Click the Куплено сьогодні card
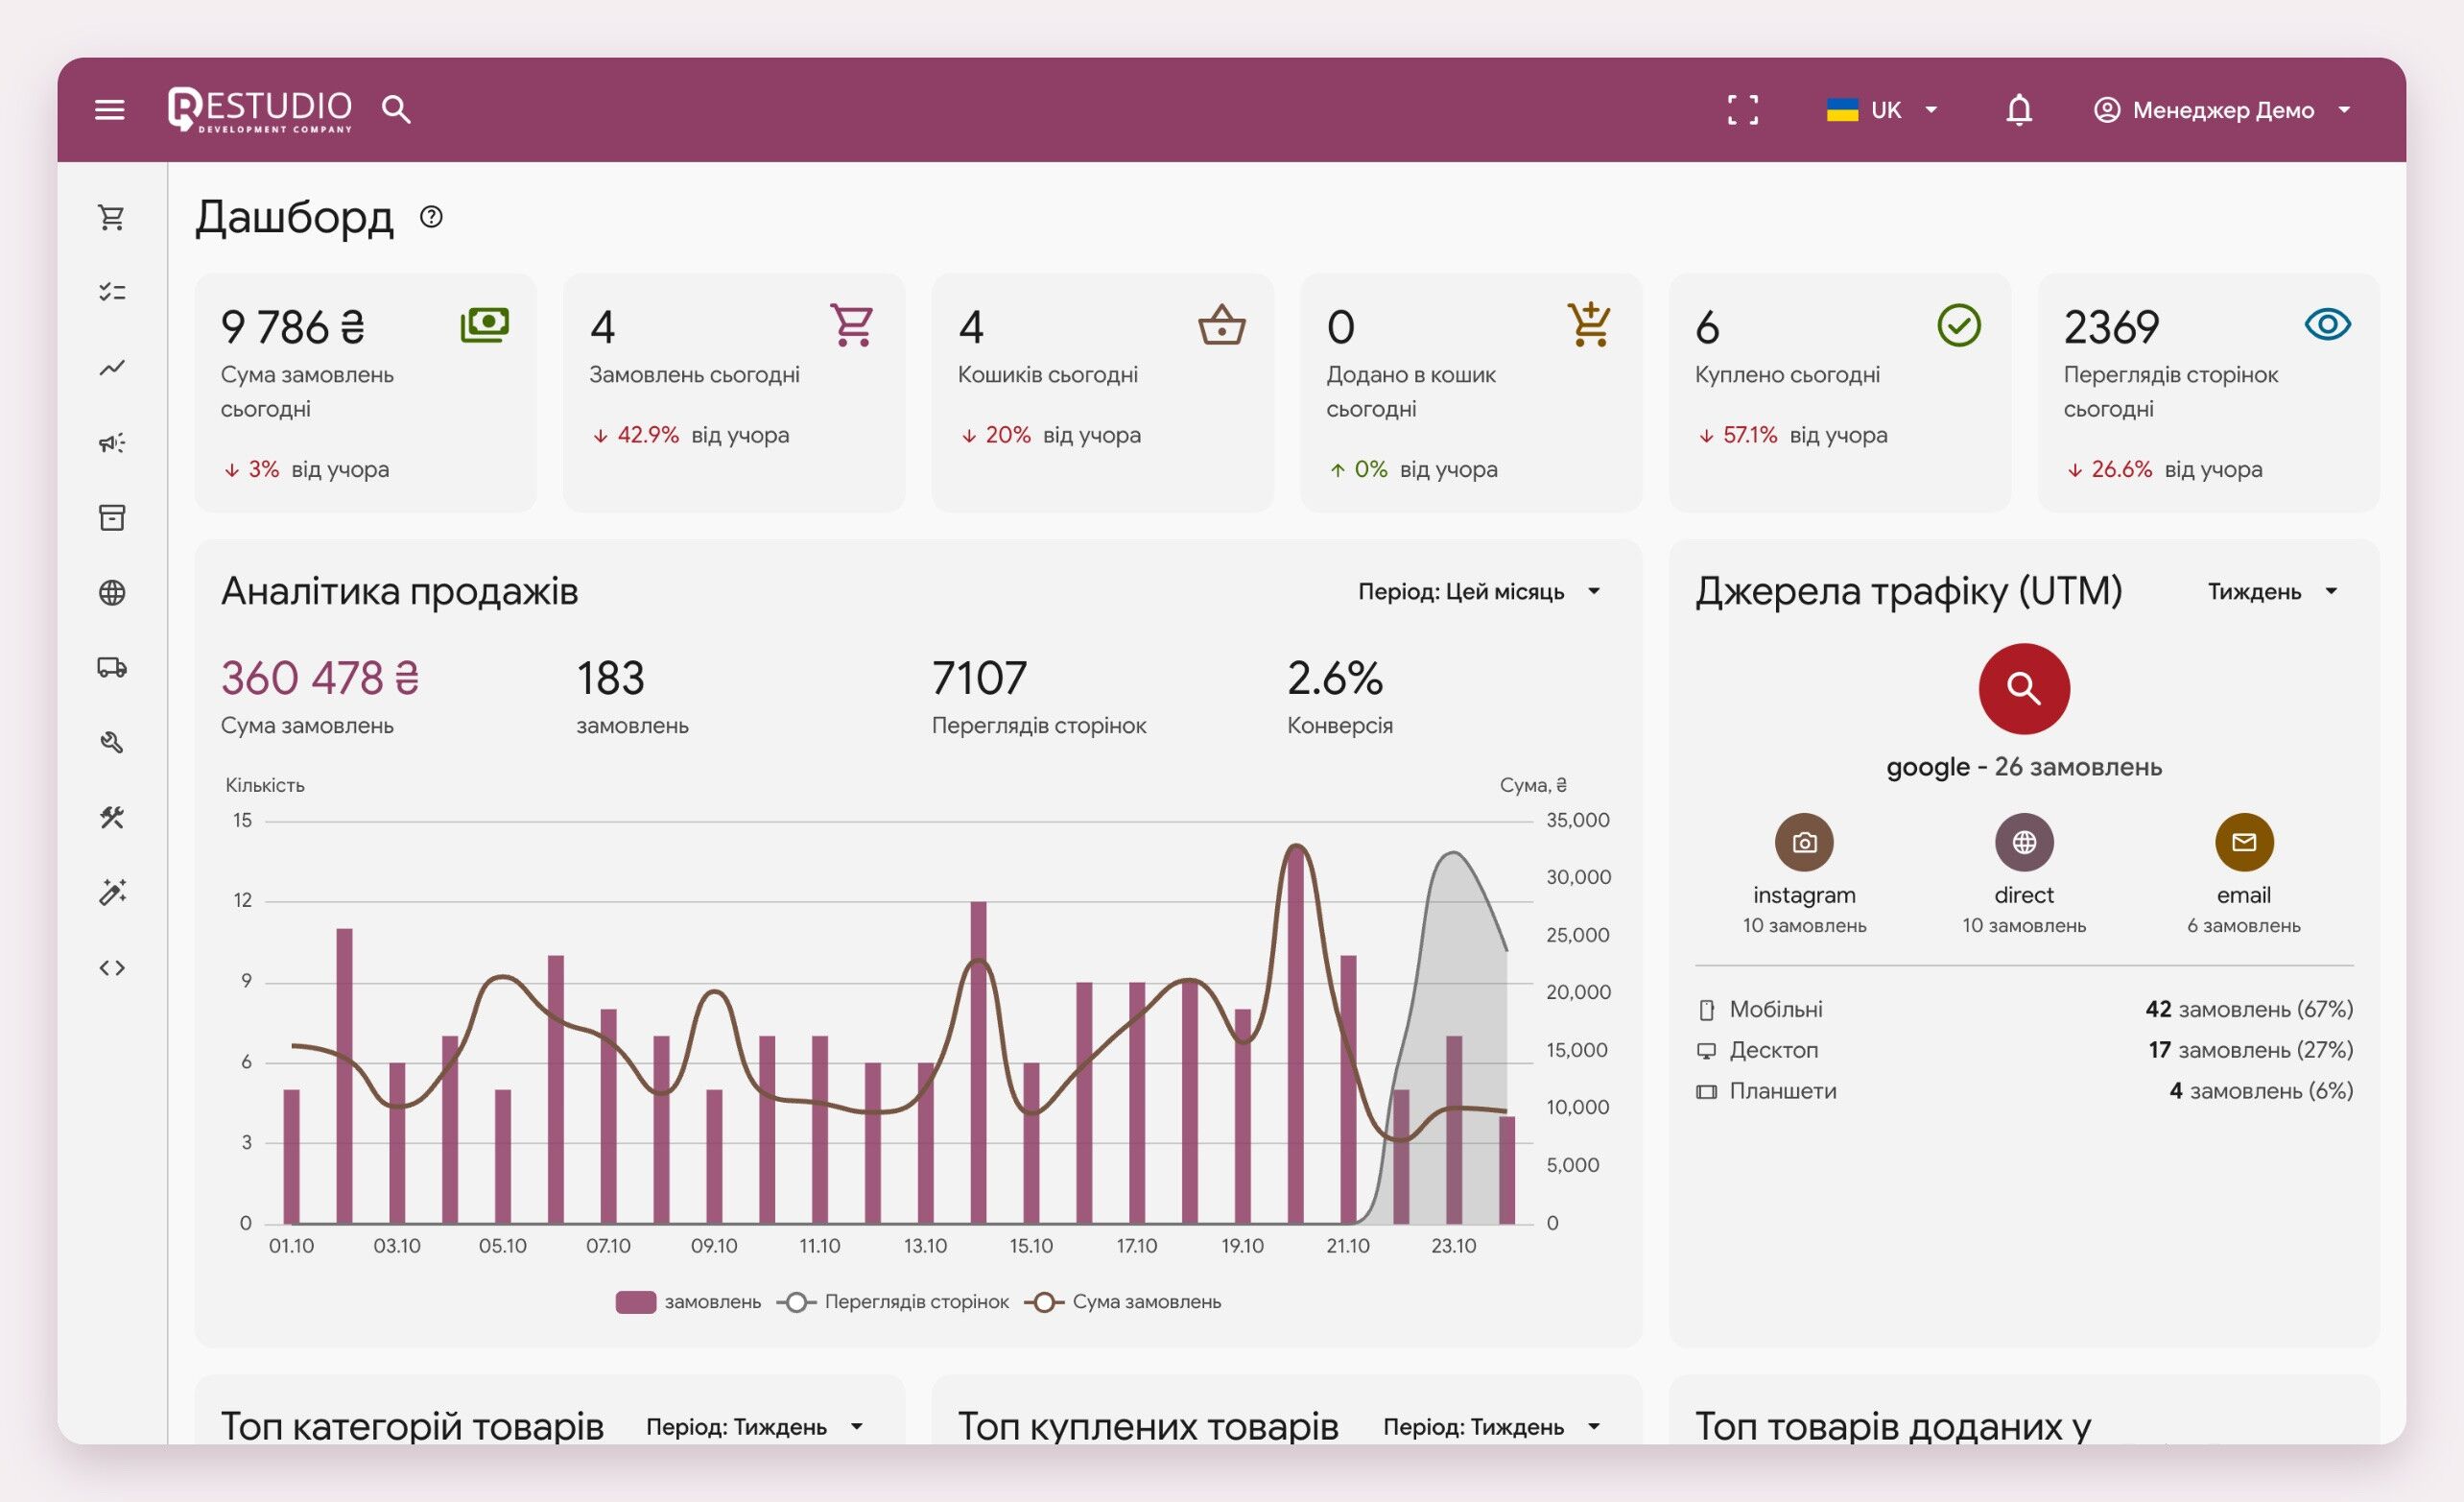The image size is (2464, 1502). pyautogui.click(x=1840, y=393)
